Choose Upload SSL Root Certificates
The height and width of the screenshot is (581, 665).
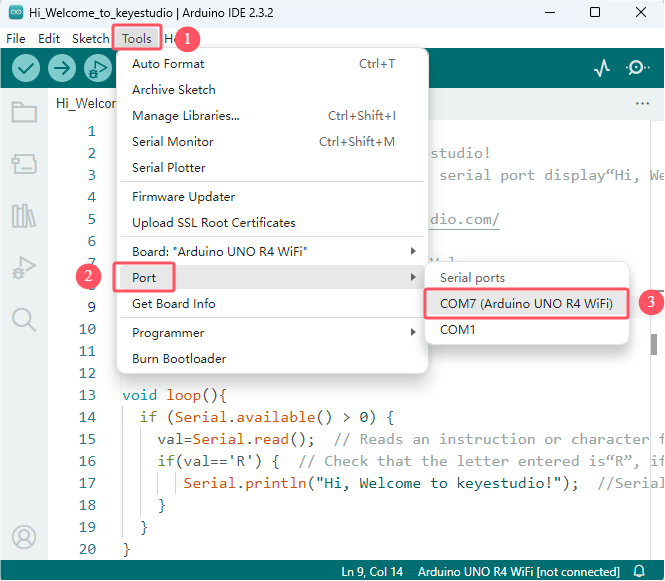click(272, 223)
